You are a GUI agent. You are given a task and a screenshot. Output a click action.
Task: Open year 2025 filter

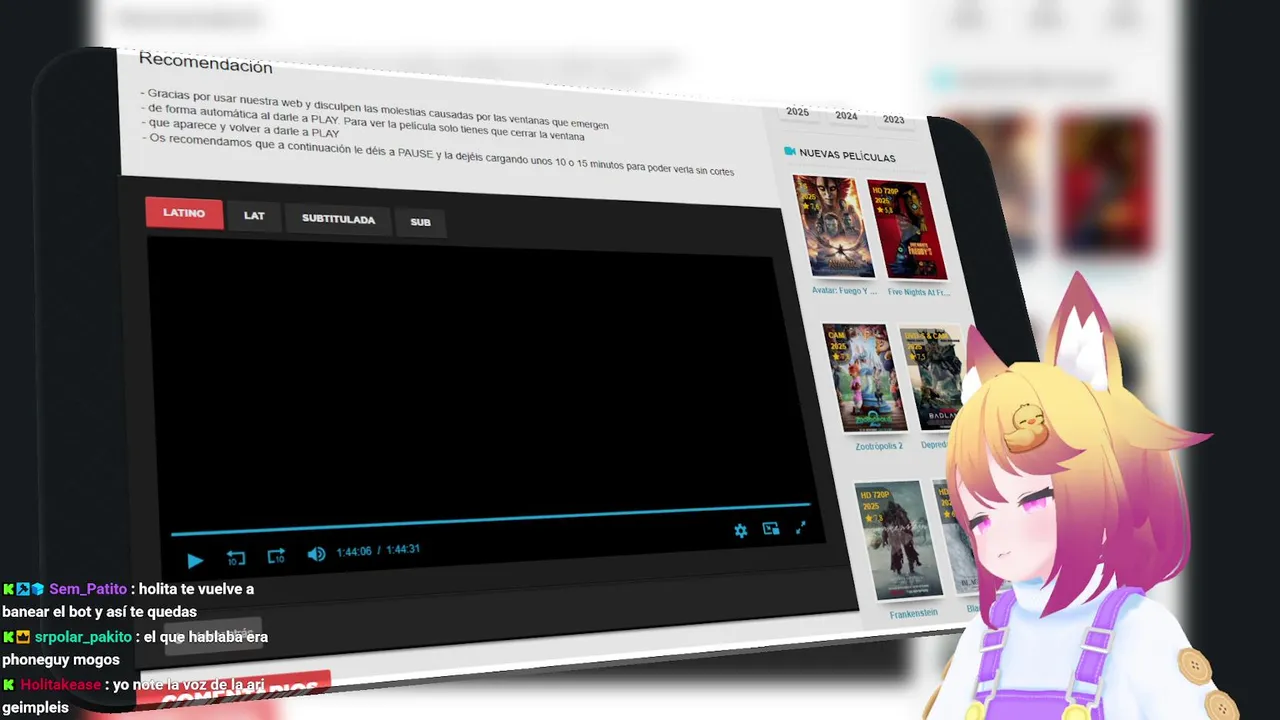tap(797, 112)
